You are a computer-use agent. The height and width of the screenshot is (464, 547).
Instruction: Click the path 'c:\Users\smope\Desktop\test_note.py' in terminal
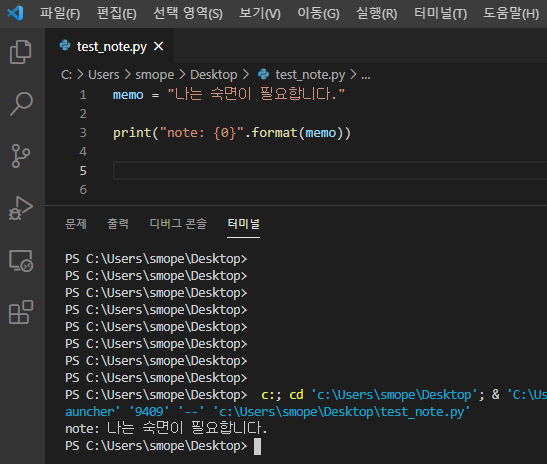pos(342,412)
